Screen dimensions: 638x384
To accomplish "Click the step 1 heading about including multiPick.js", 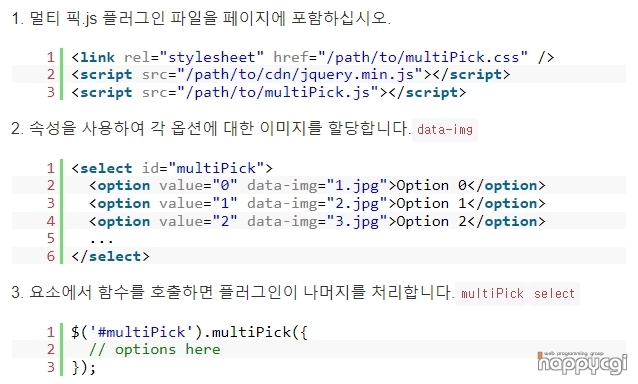I will (201, 18).
